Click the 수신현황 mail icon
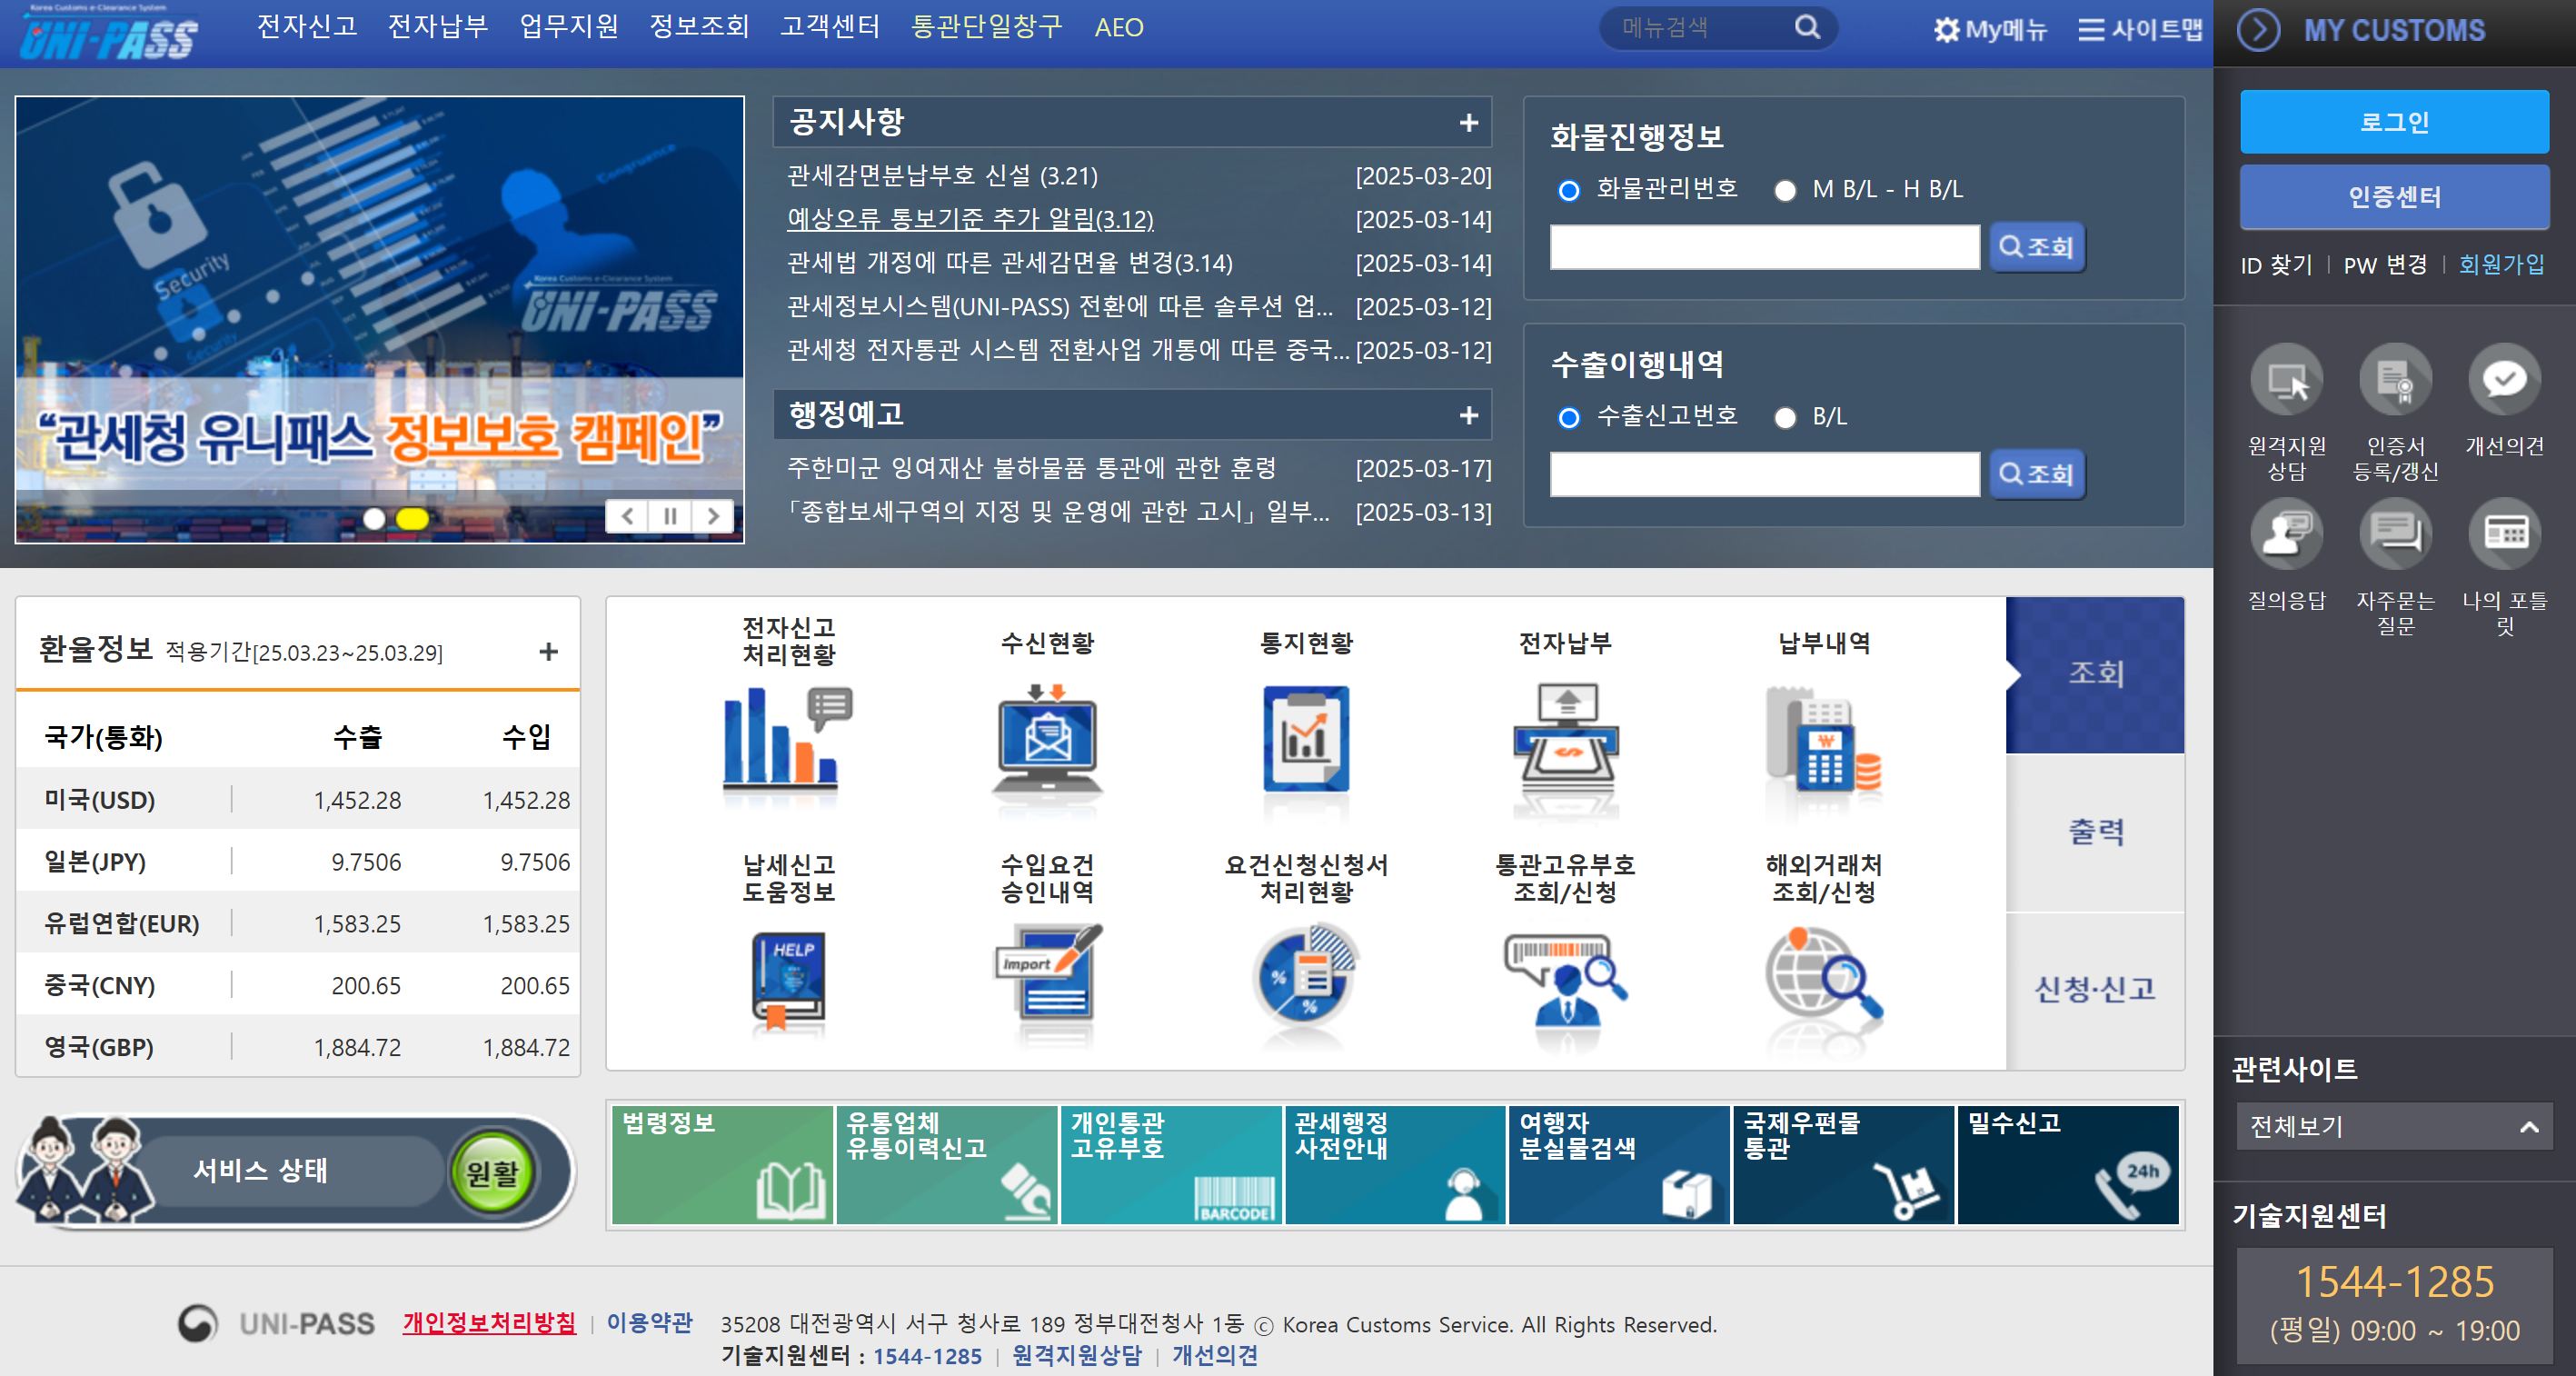 tap(1047, 740)
